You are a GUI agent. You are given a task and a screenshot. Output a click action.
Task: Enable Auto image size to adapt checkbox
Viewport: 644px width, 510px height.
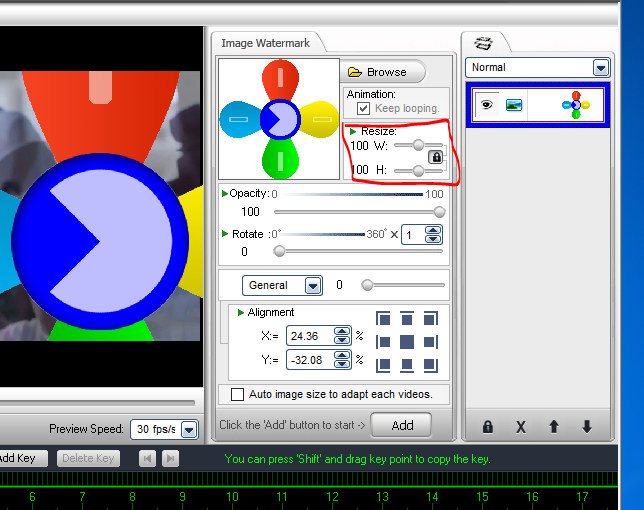(x=237, y=394)
